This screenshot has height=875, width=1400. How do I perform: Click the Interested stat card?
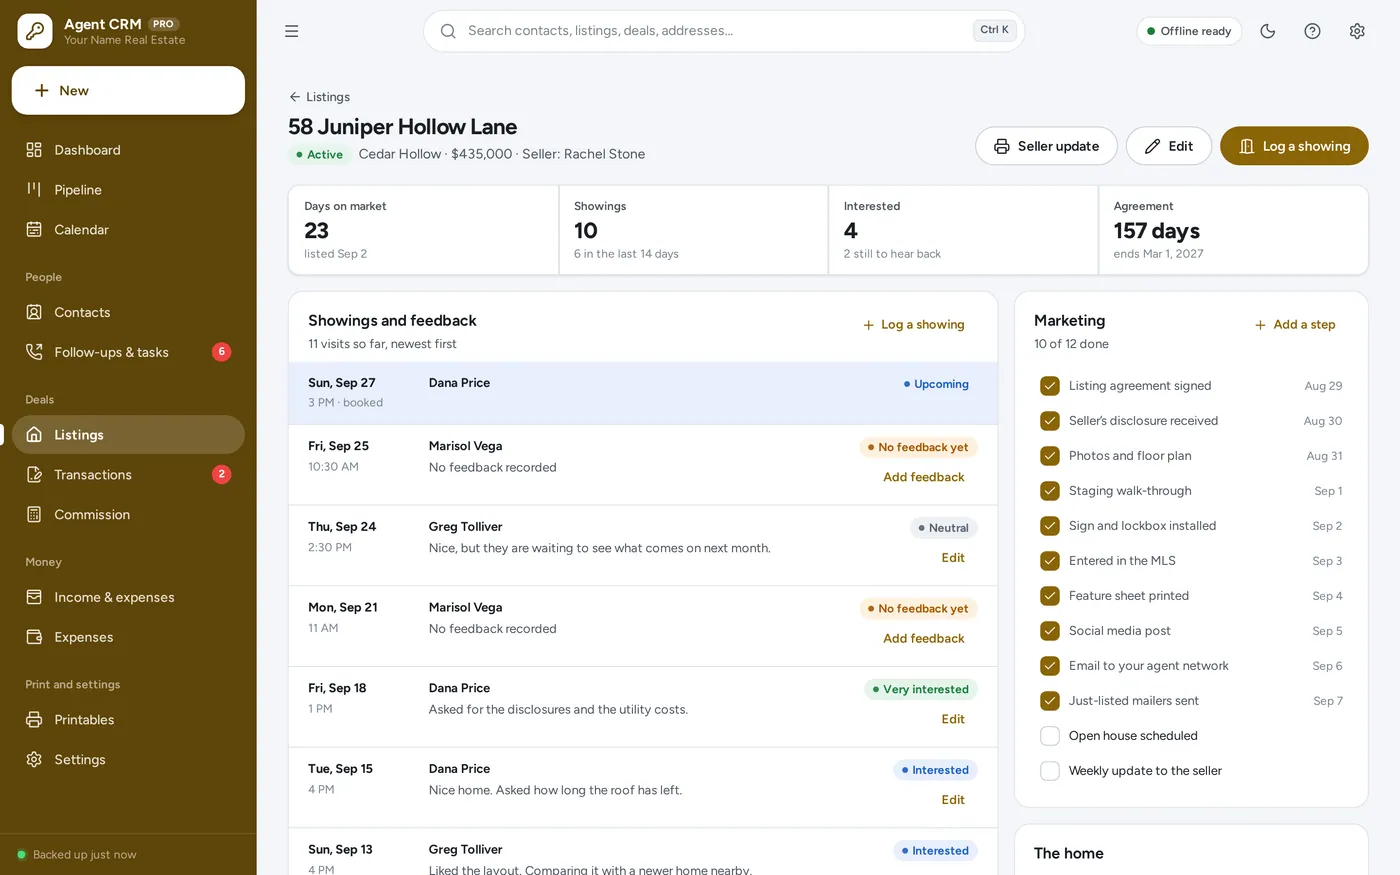tap(964, 230)
